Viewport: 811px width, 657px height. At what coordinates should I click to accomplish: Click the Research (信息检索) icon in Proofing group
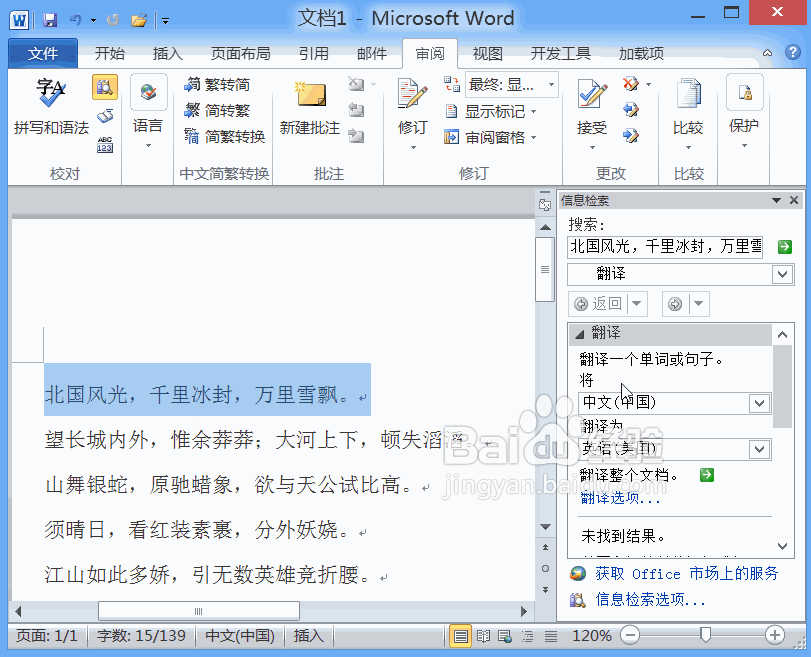(x=105, y=86)
